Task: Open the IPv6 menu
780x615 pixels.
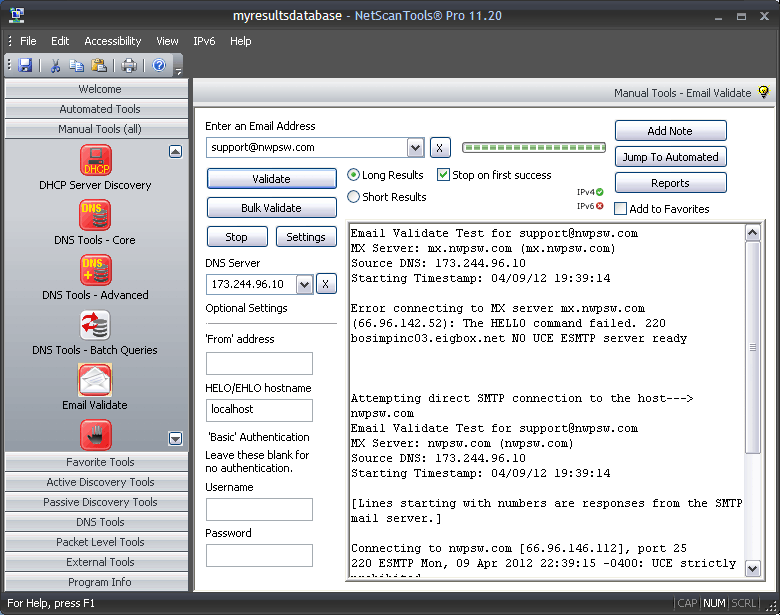Action: [x=204, y=41]
